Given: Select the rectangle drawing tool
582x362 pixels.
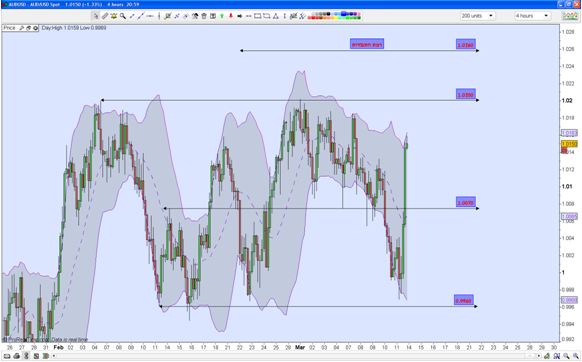Looking at the screenshot, I should 257,16.
